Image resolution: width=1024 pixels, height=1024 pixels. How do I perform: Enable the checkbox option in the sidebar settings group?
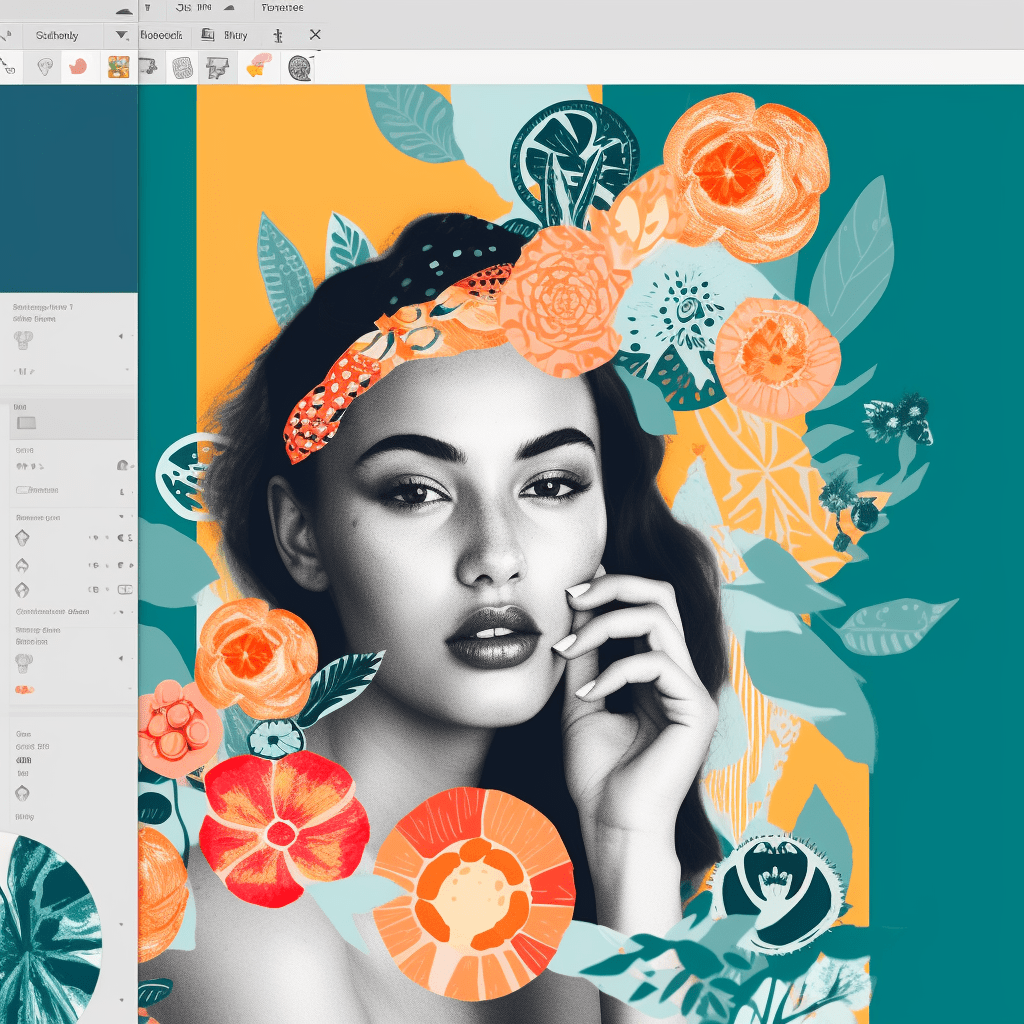point(22,489)
